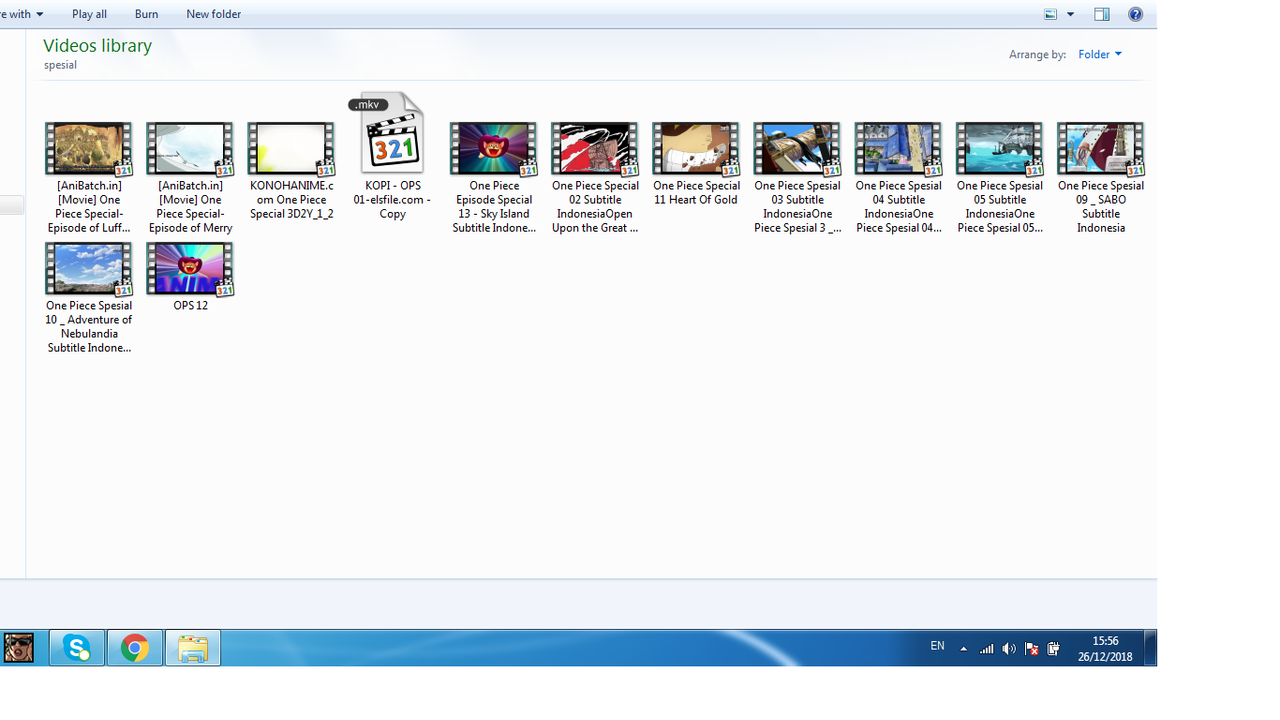Screen dimensions: 1280x720
Task: Select the Episode of Merry video thumbnail
Action: 189,149
